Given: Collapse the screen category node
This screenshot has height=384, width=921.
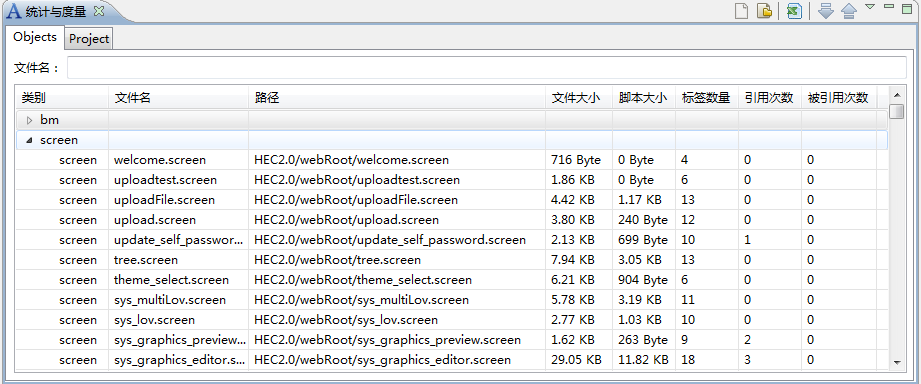Looking at the screenshot, I should [29, 140].
